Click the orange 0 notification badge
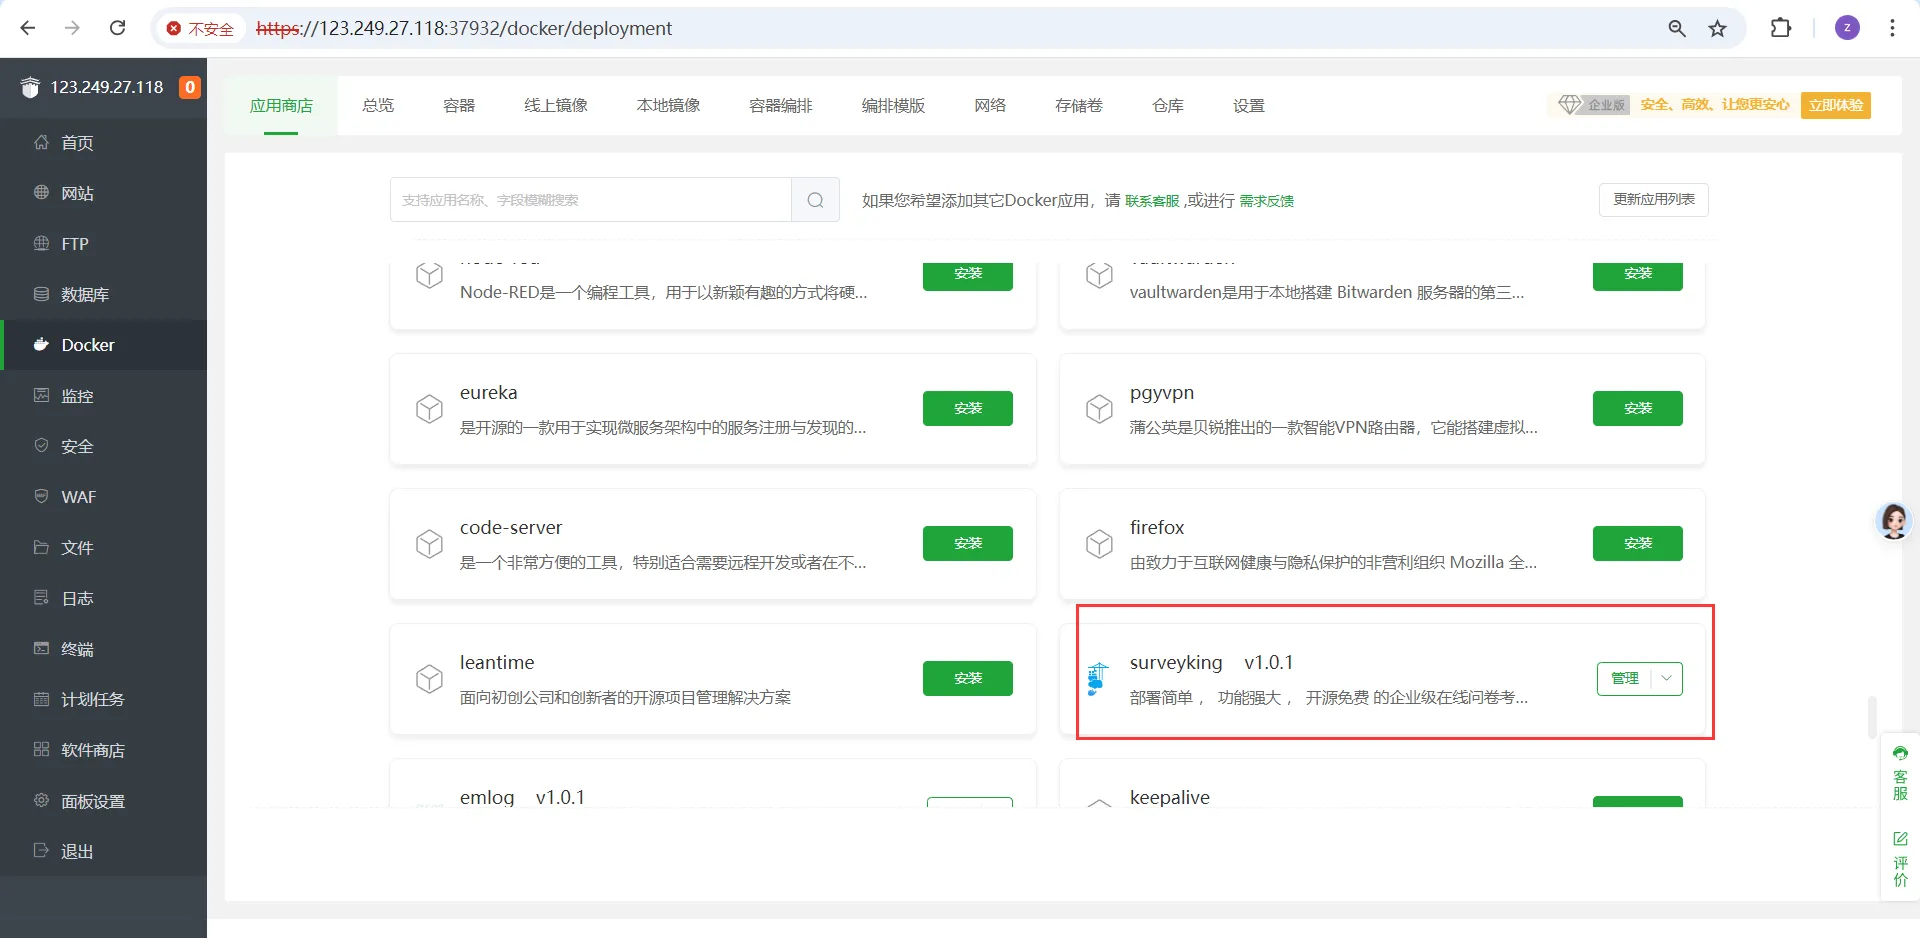Screen dimensions: 1920x938 tap(190, 87)
